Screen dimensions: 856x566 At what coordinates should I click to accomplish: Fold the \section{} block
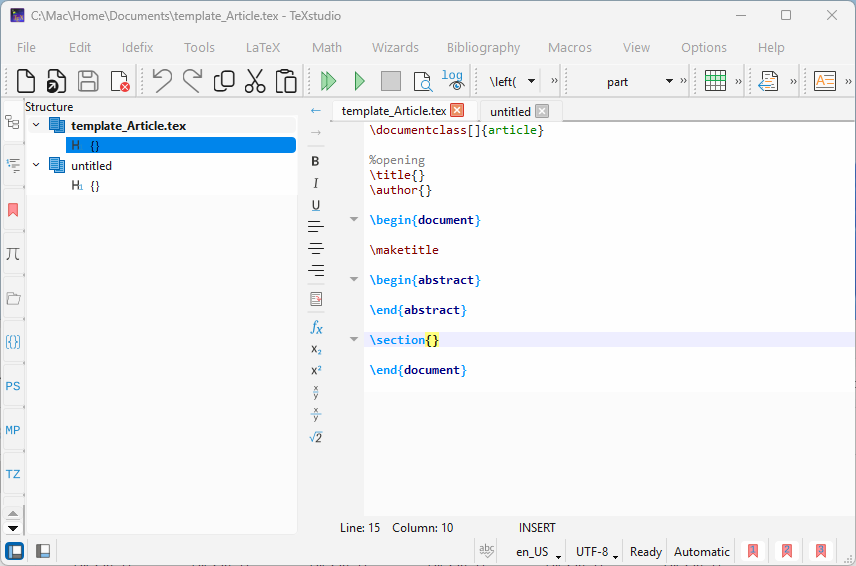click(x=354, y=339)
